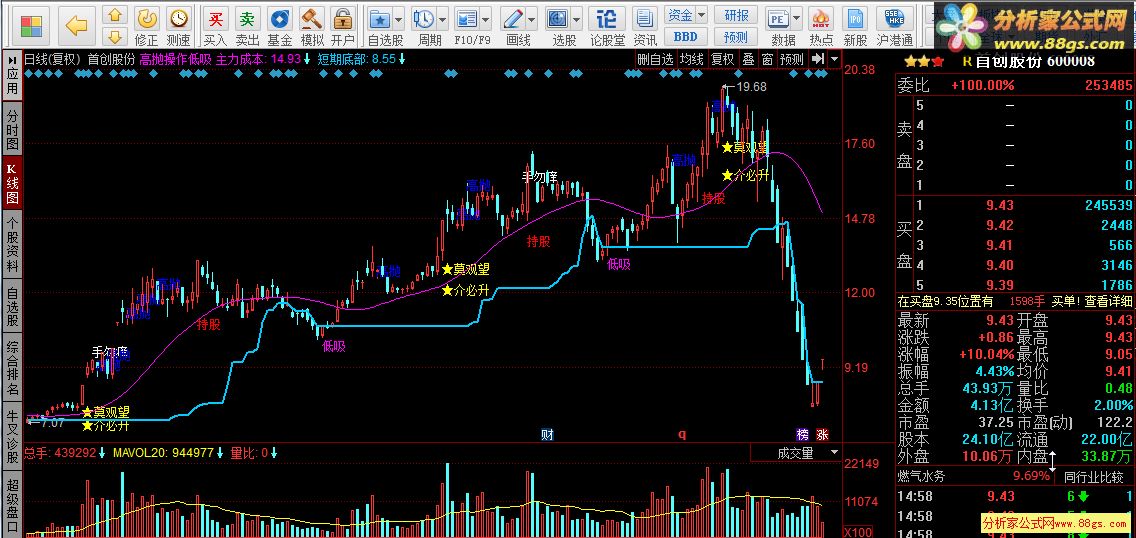
Task: Toggle 均线 moving average lines on chart
Action: [691, 59]
